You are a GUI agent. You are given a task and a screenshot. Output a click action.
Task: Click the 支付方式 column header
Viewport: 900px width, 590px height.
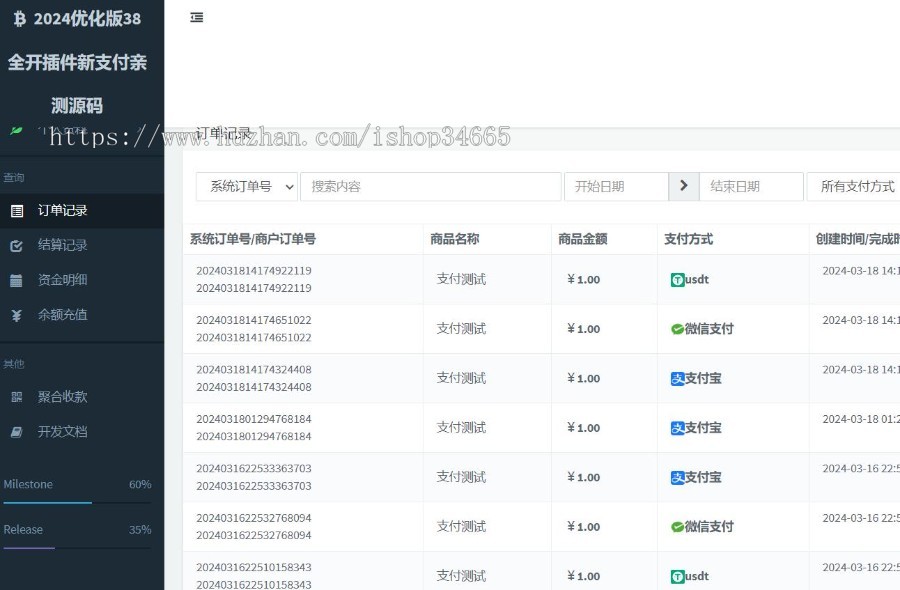tap(688, 239)
